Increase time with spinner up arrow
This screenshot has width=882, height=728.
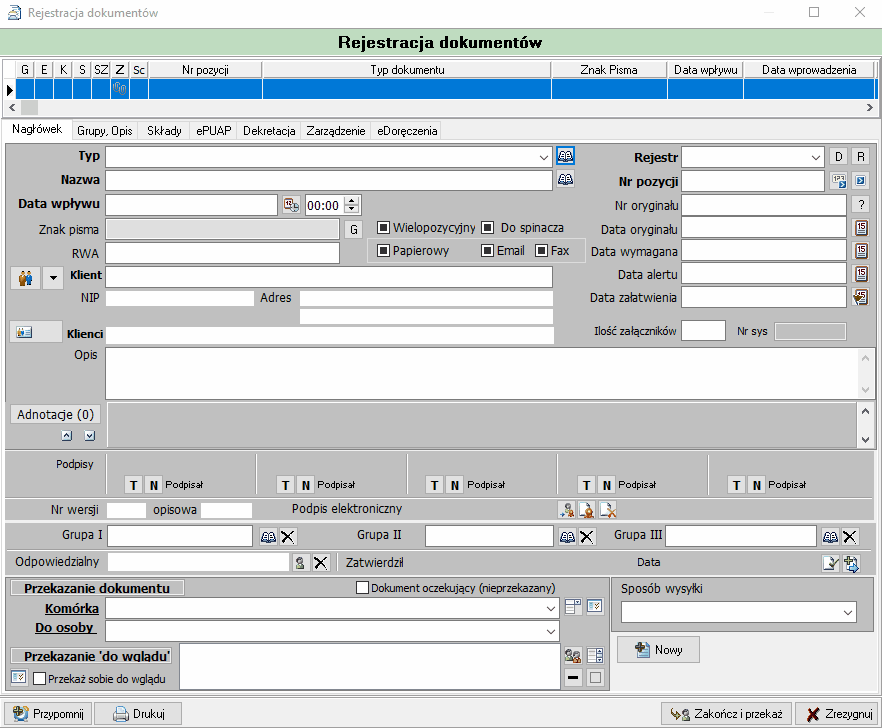point(352,201)
